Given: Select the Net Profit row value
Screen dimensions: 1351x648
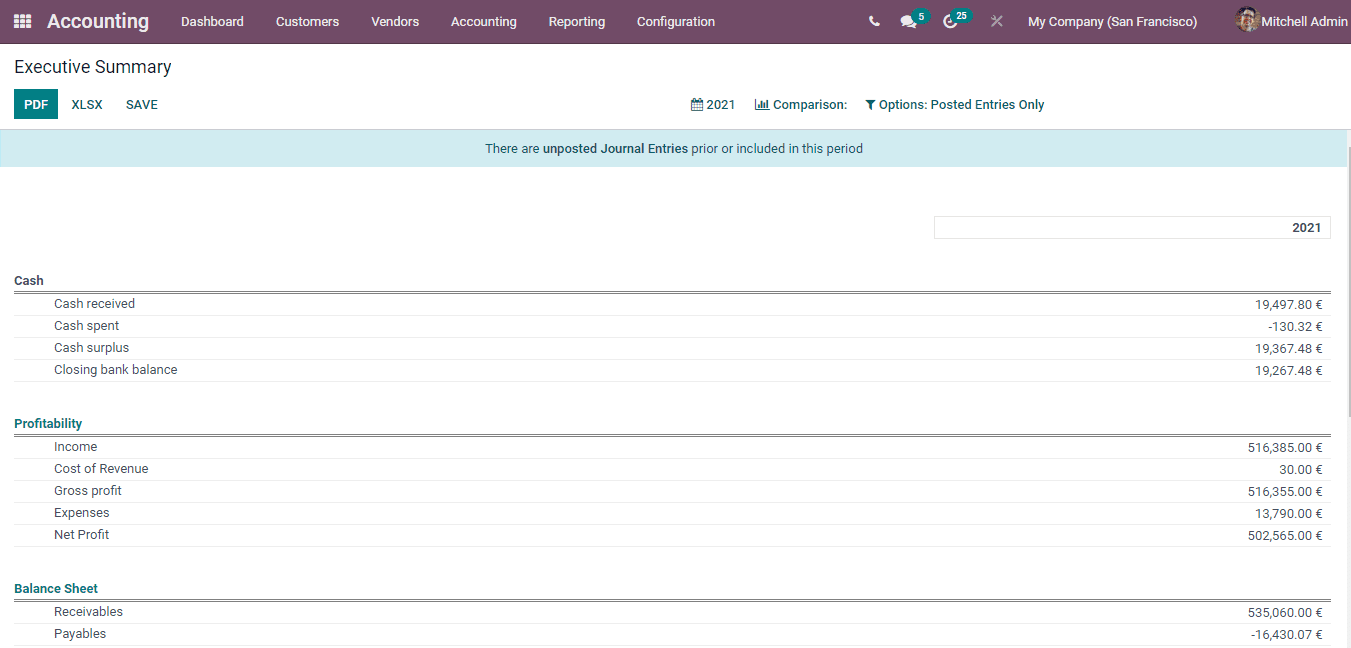Looking at the screenshot, I should (x=1287, y=535).
